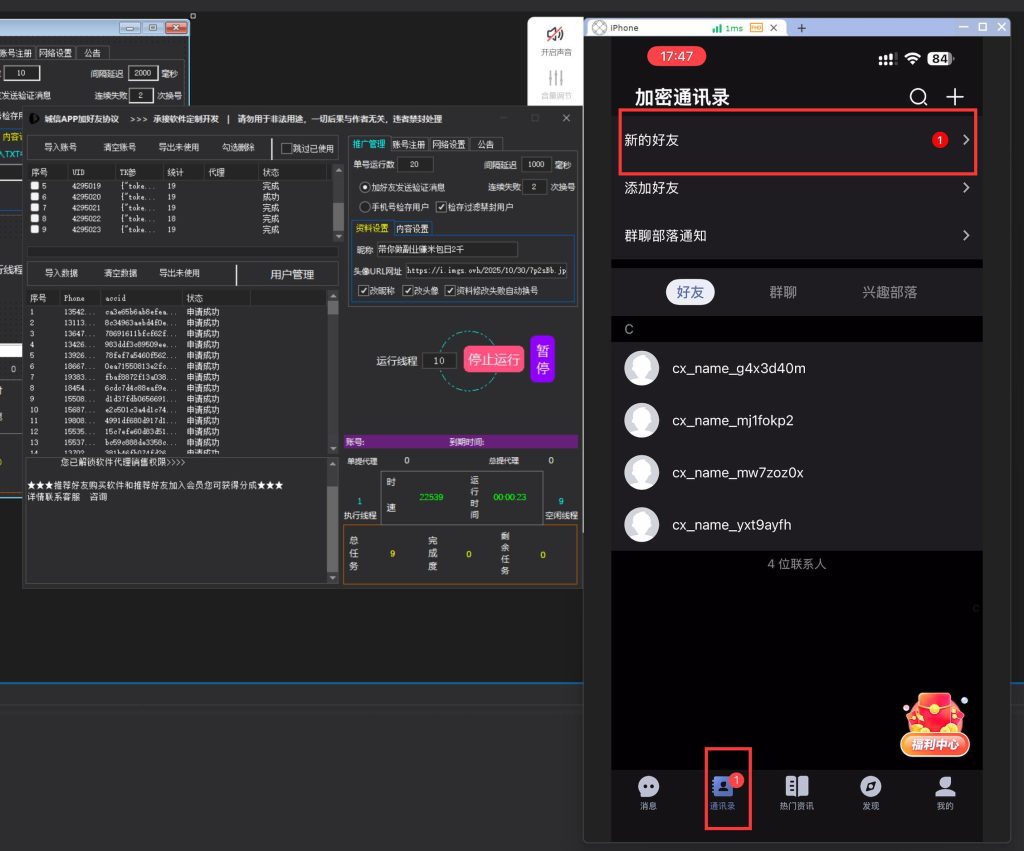This screenshot has height=851, width=1024.
Task: Tap the search magnifier in 加密通讯录 header
Action: click(x=918, y=97)
